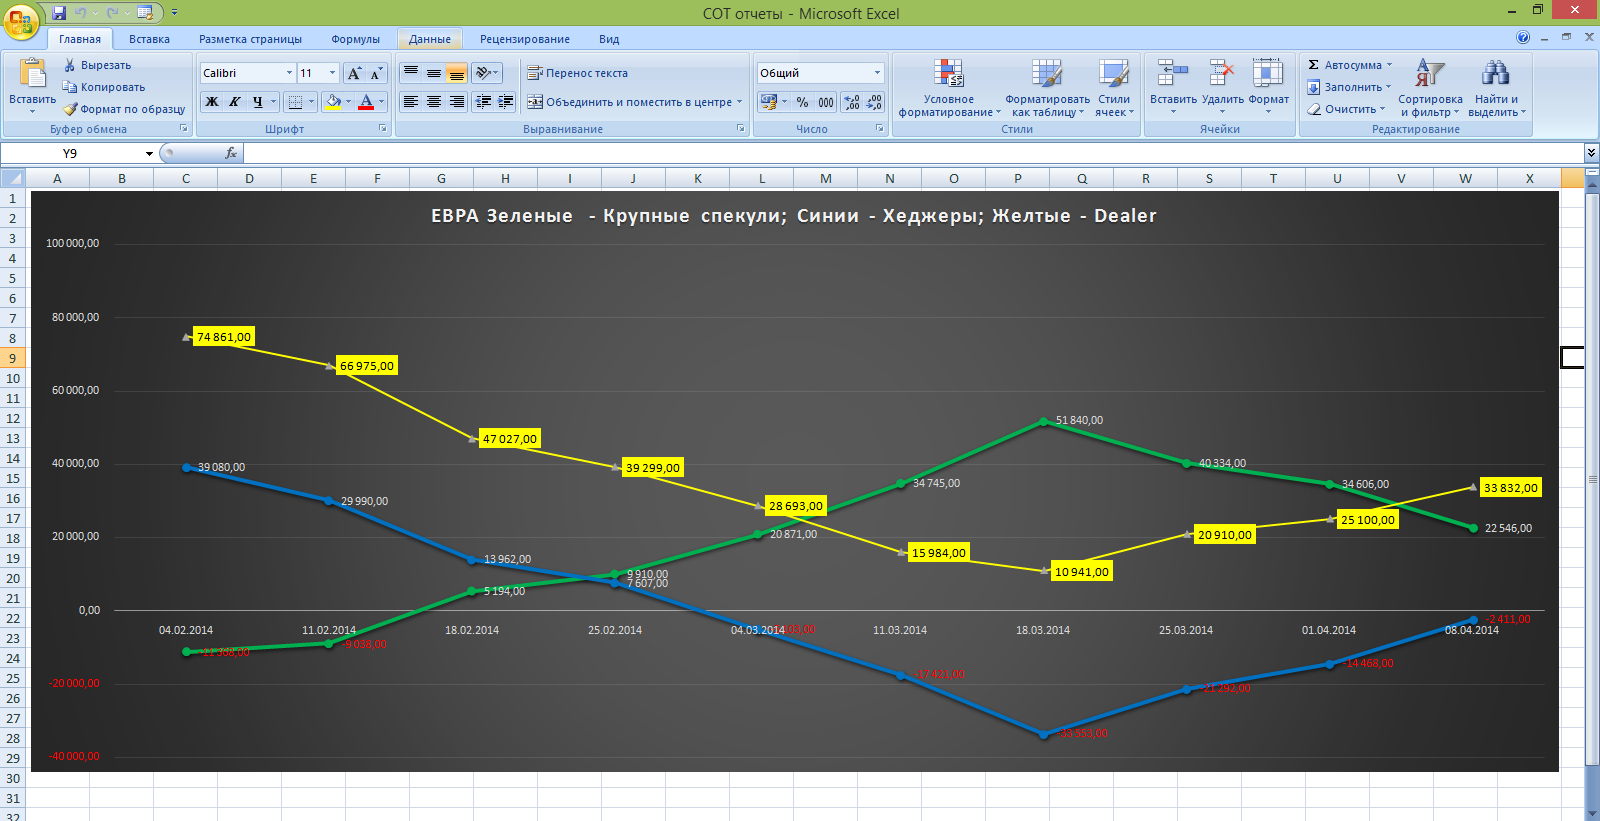
Task: Decrease cell indent
Action: pos(484,102)
